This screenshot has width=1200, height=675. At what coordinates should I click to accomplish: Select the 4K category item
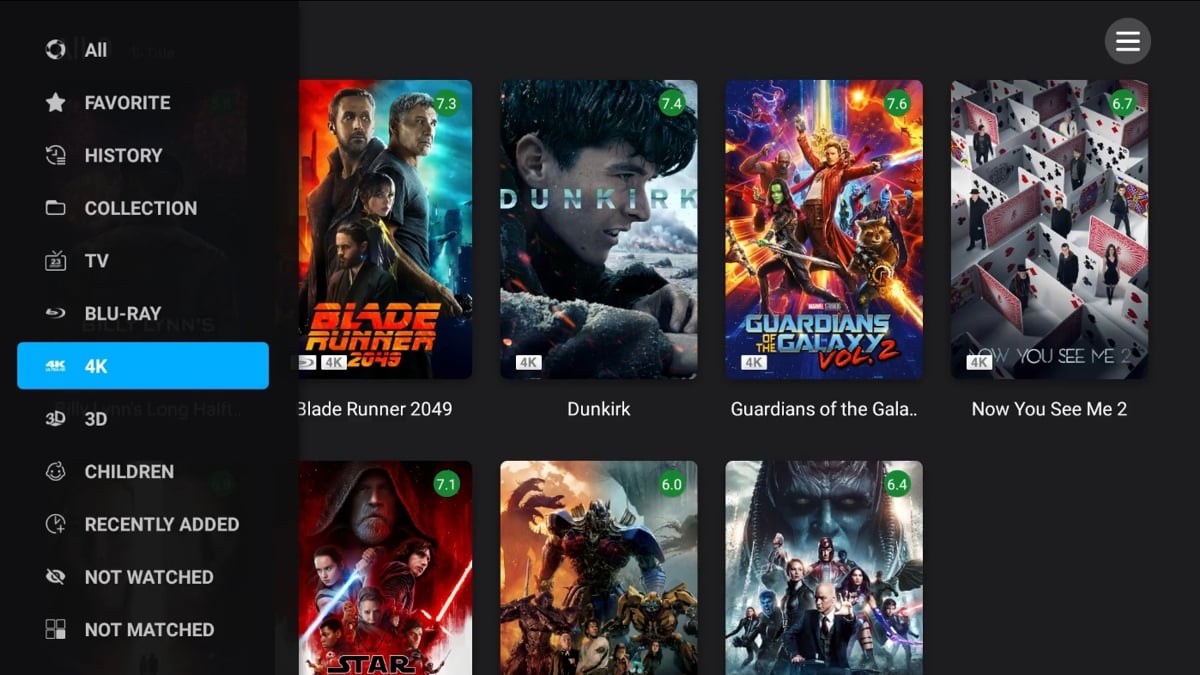coord(143,366)
